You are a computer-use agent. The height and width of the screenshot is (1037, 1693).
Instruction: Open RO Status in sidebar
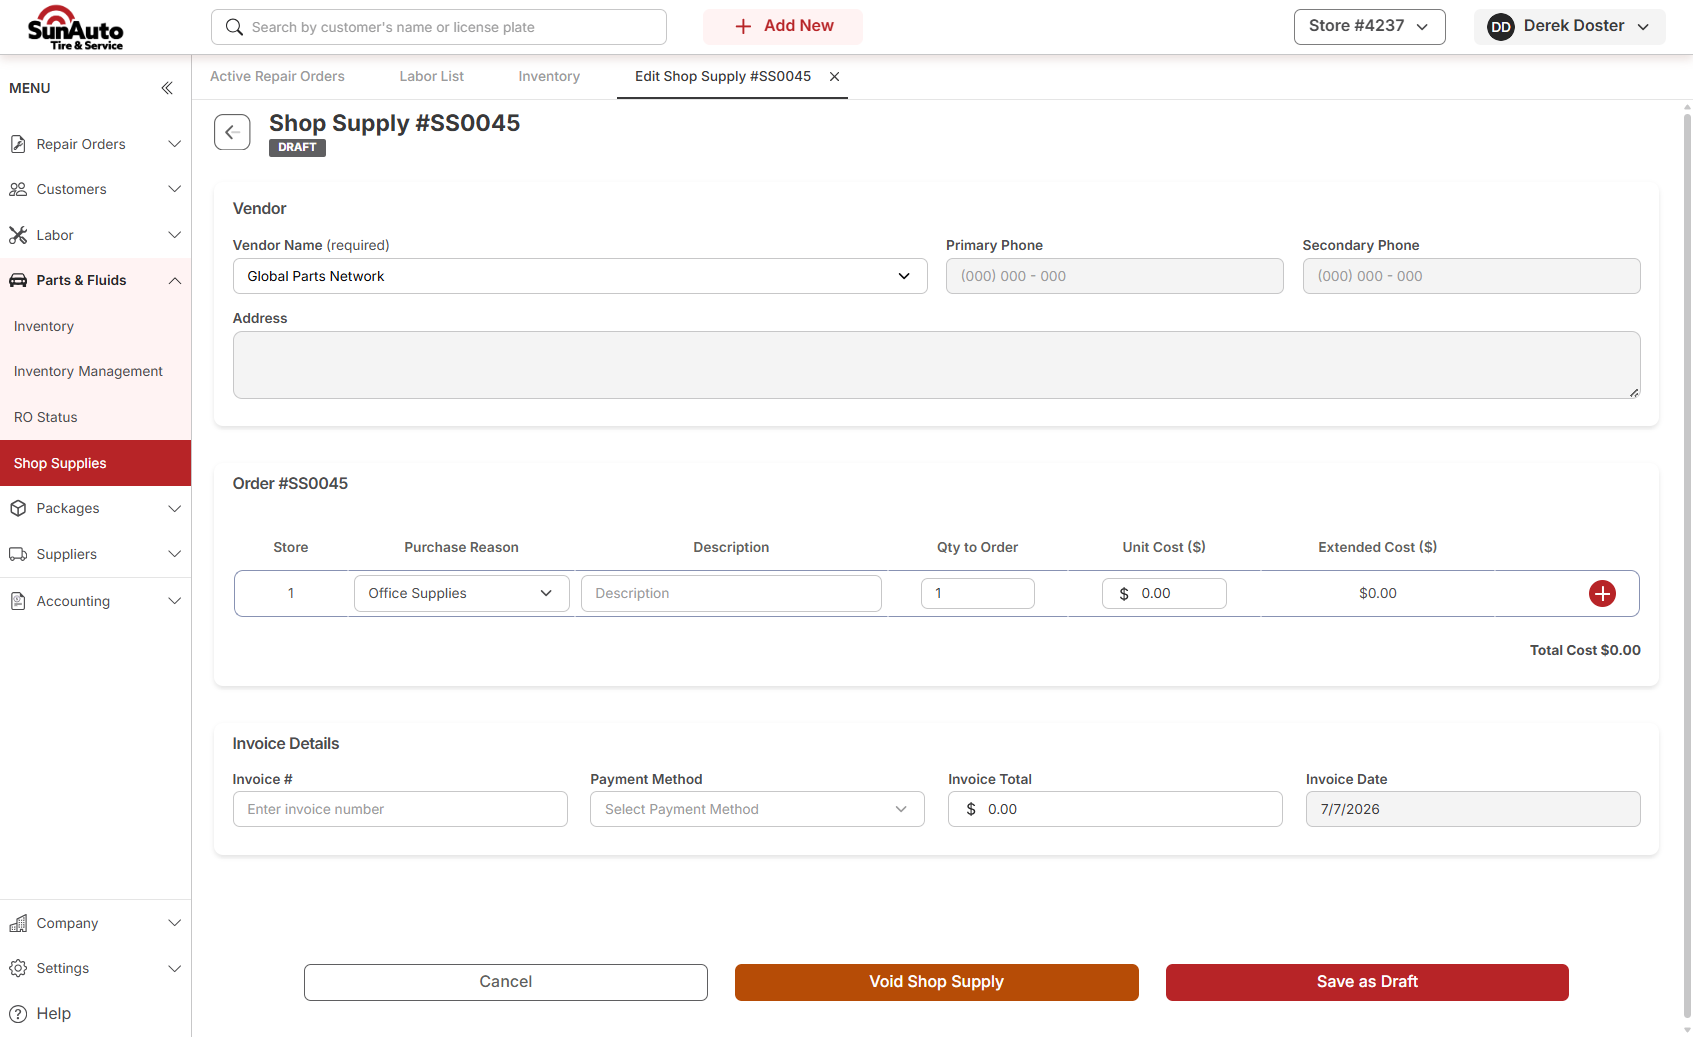95,417
